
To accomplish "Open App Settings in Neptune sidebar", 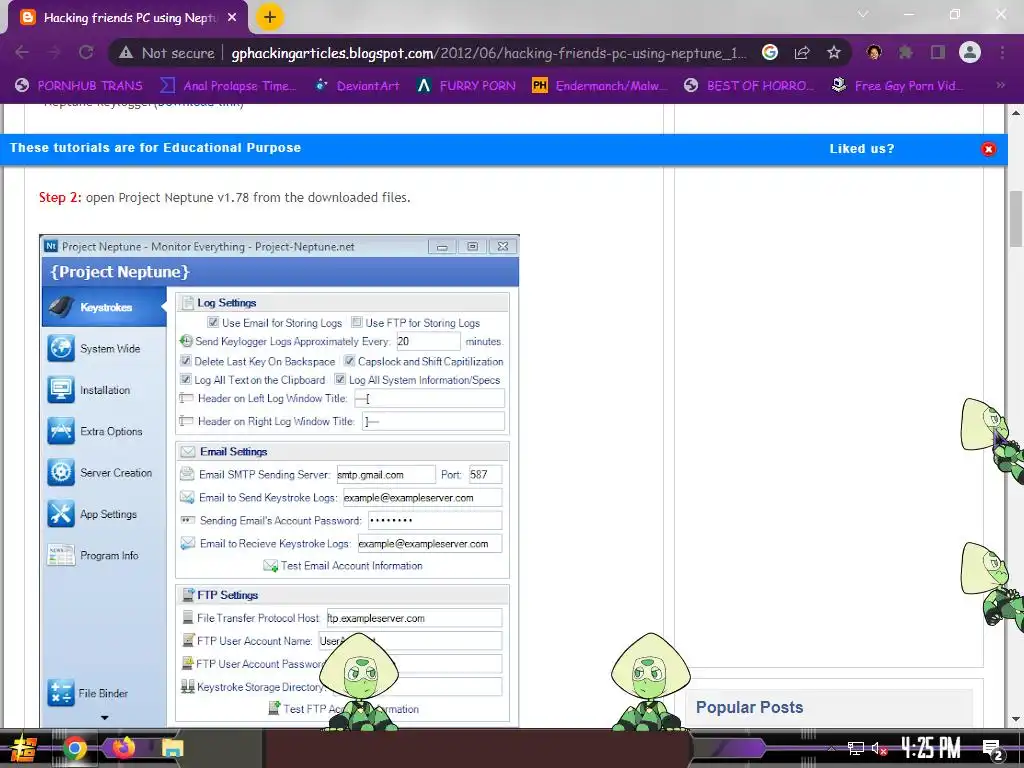I will click(x=104, y=514).
